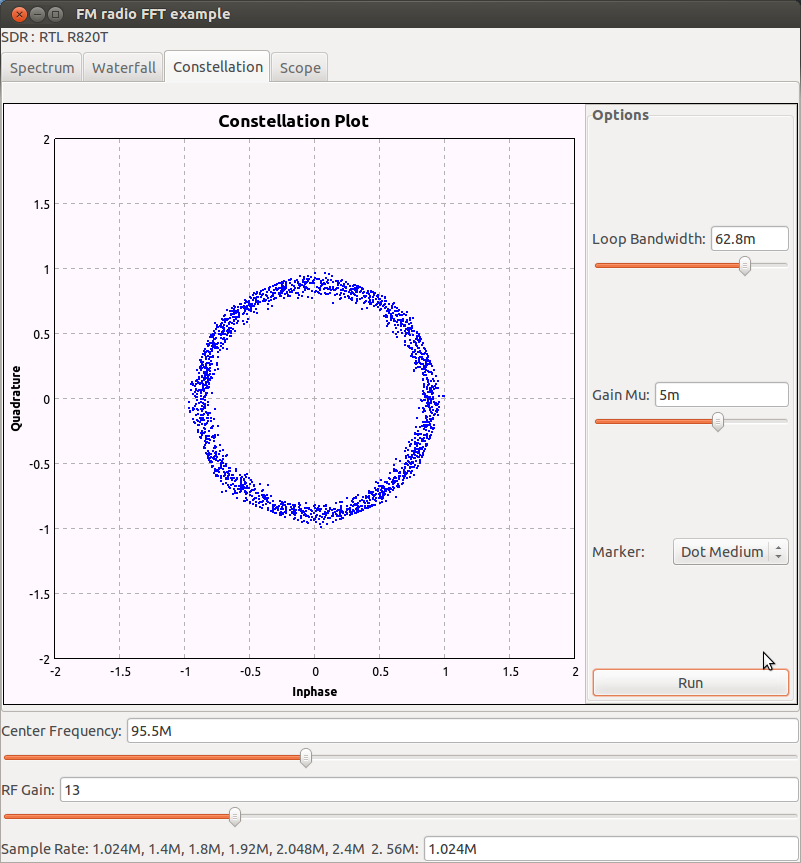
Task: Go to the Scope tab
Action: [300, 67]
